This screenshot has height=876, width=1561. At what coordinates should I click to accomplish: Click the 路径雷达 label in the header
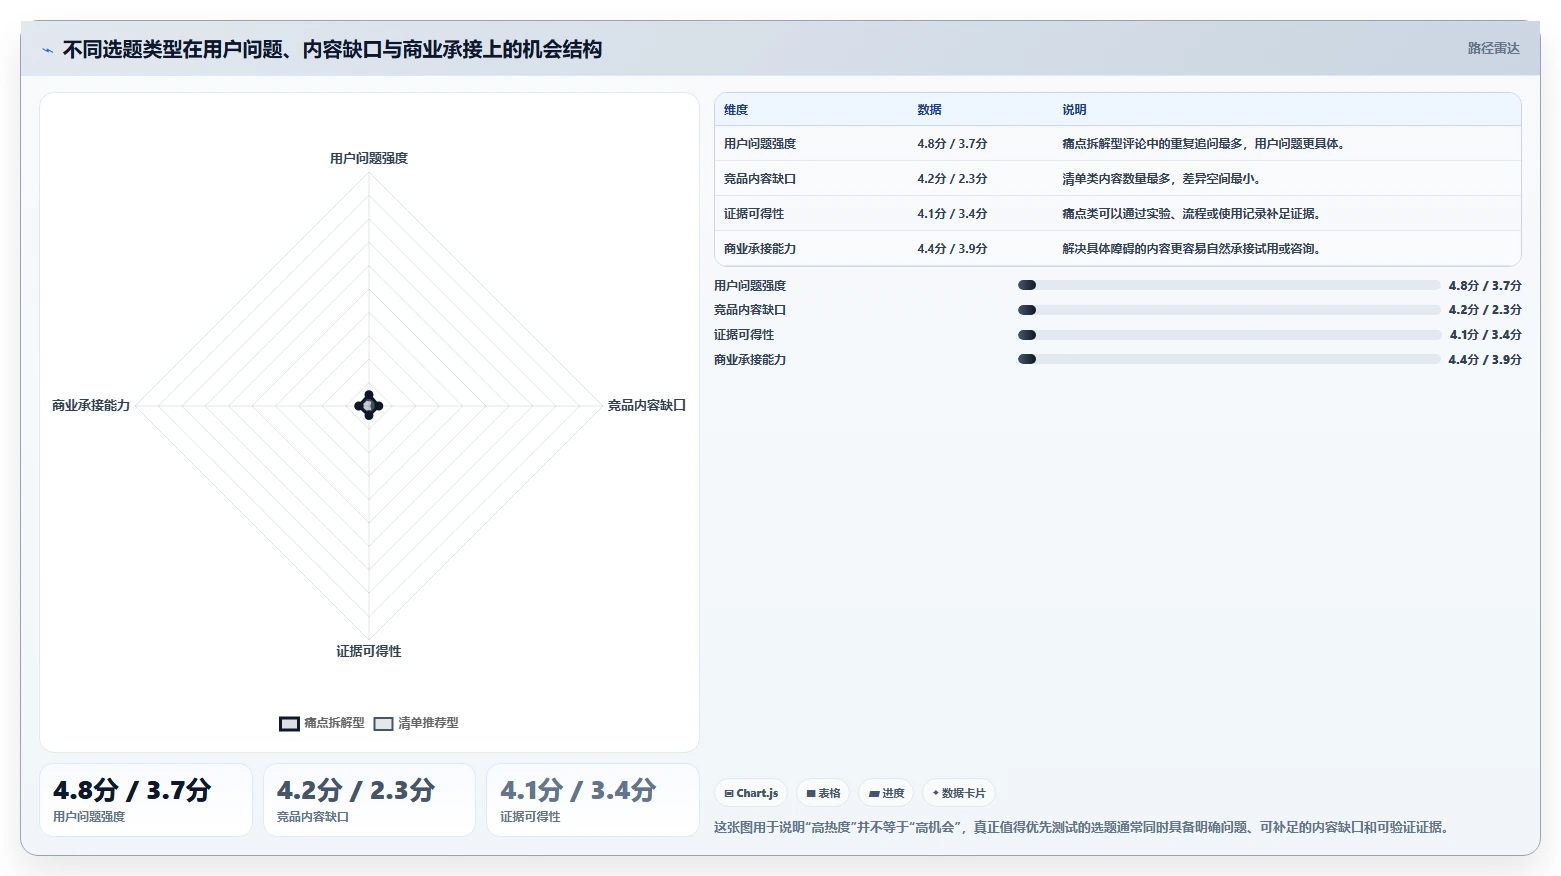[x=1493, y=48]
